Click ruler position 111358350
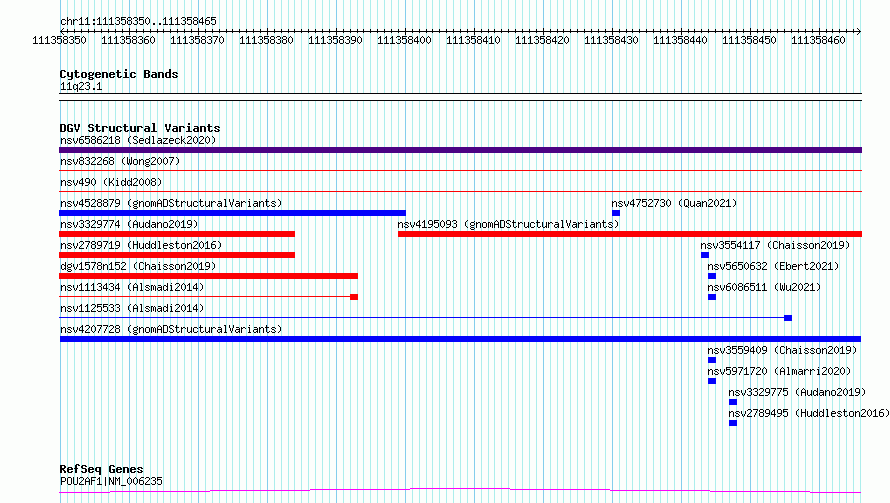890x503 pixels. [59, 40]
